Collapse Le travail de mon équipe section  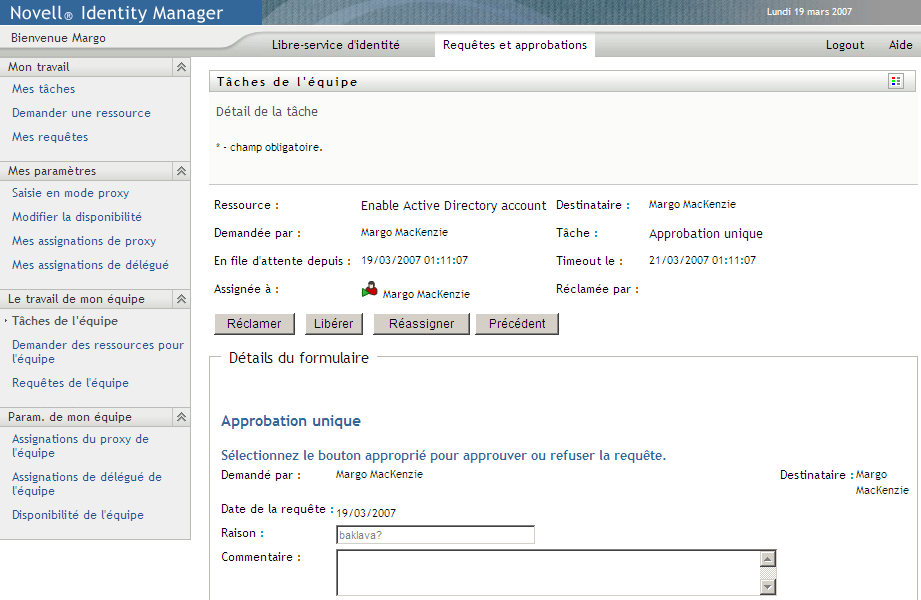pyautogui.click(x=181, y=299)
